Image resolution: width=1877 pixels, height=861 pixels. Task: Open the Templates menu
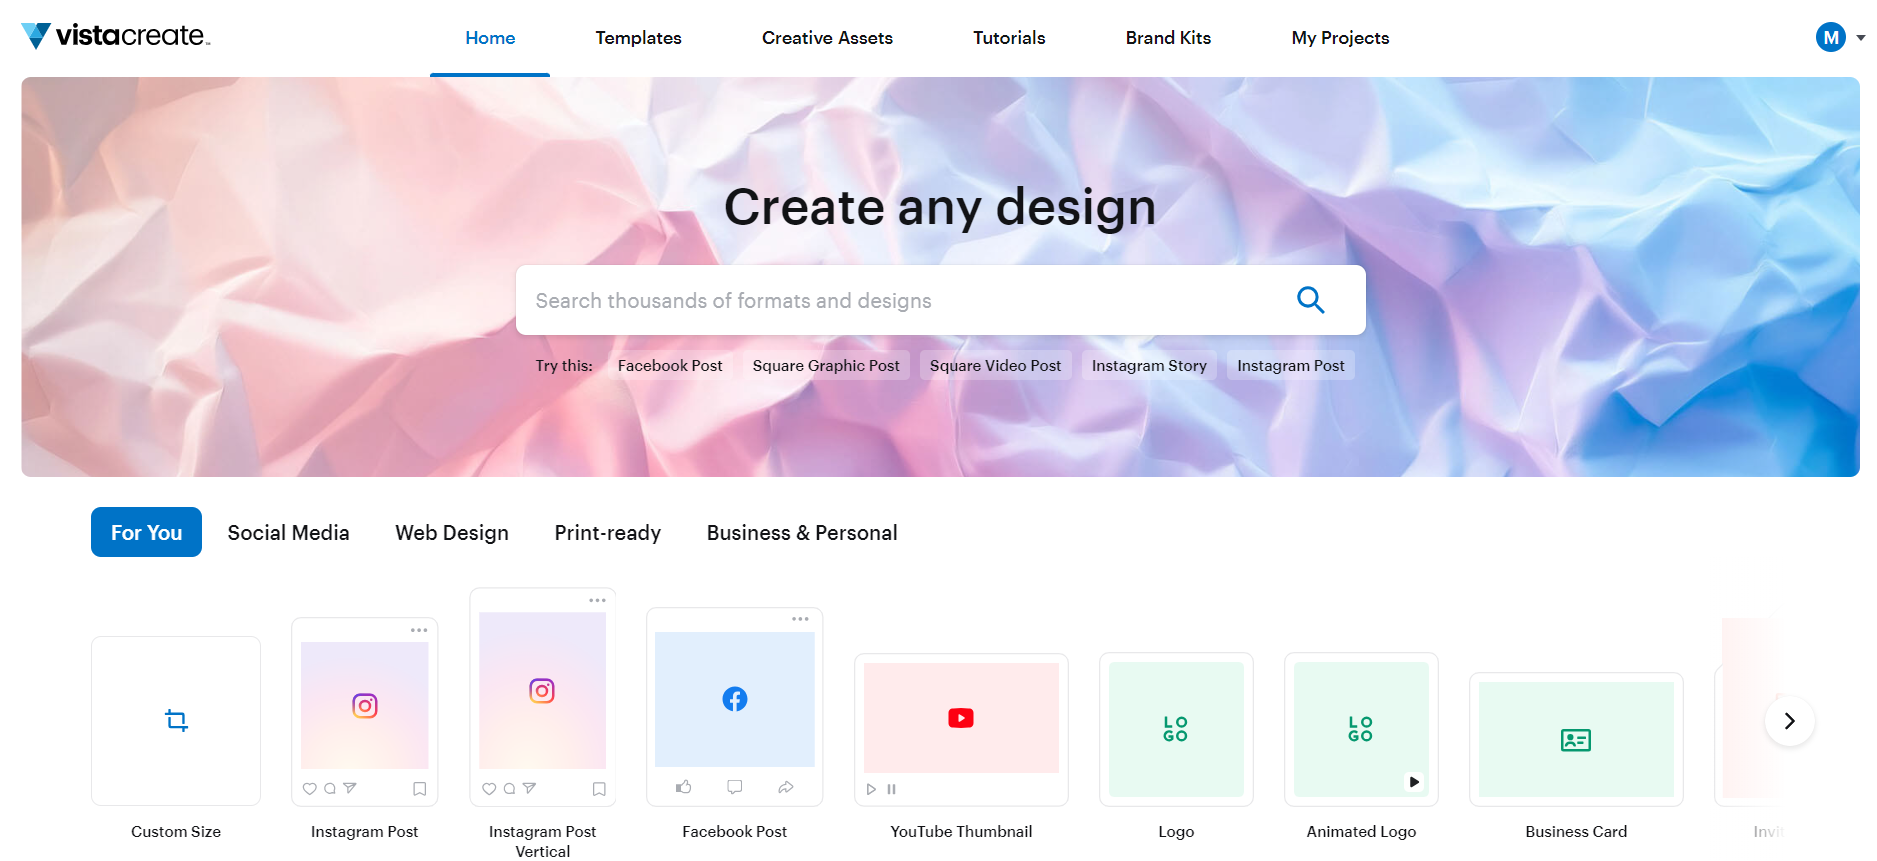coord(638,38)
